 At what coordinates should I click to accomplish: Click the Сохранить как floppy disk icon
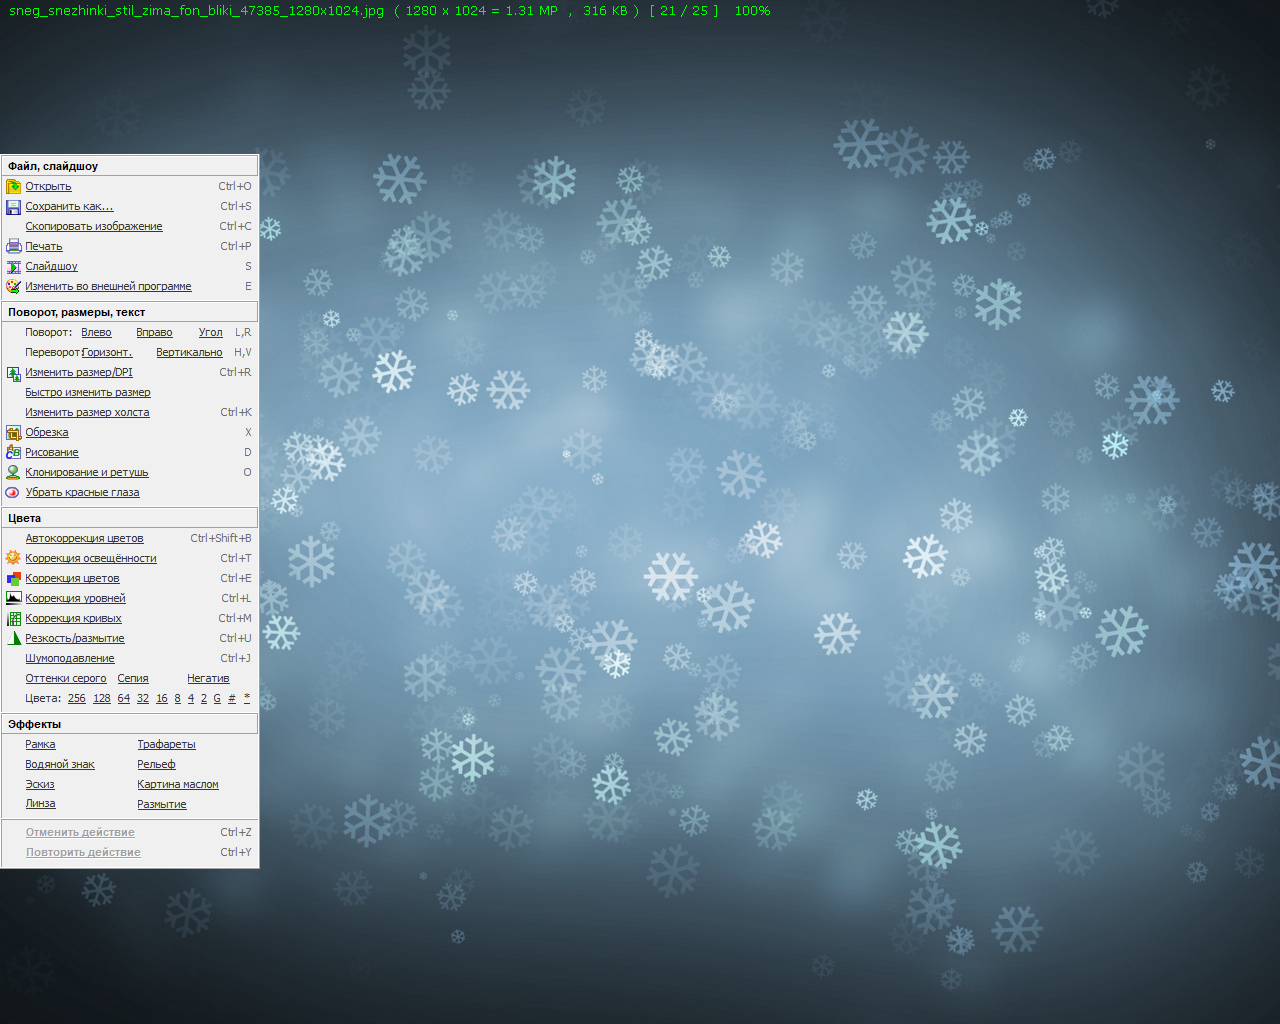coord(13,207)
